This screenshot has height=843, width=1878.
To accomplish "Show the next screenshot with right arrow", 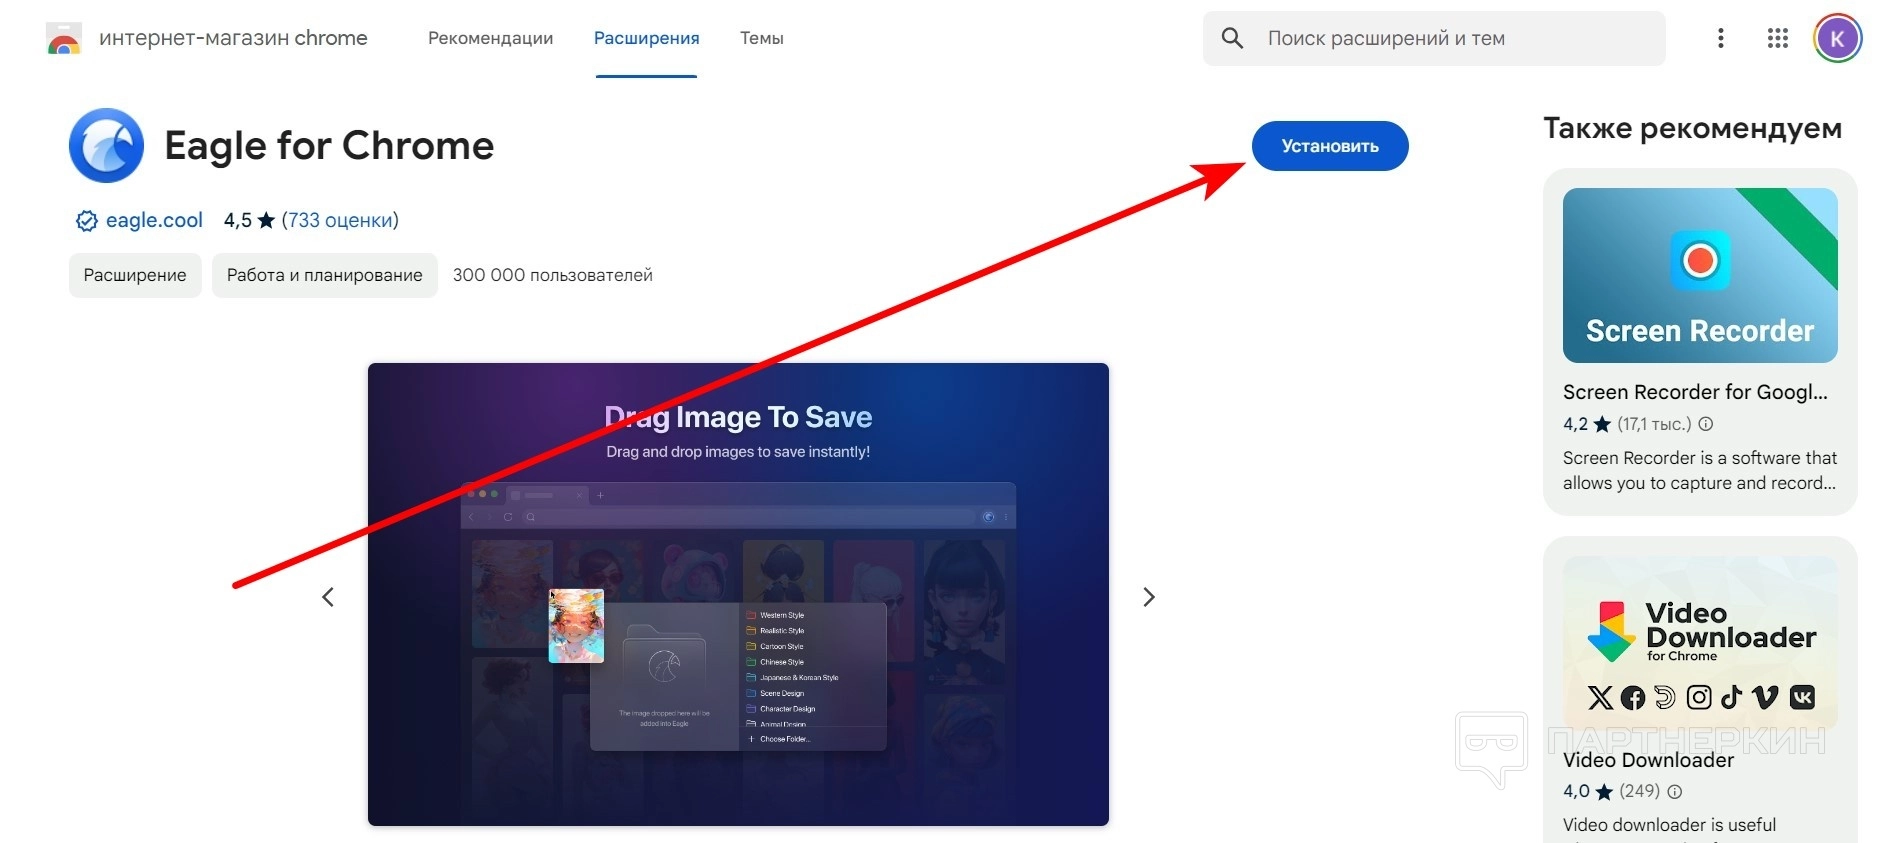I will (1149, 597).
